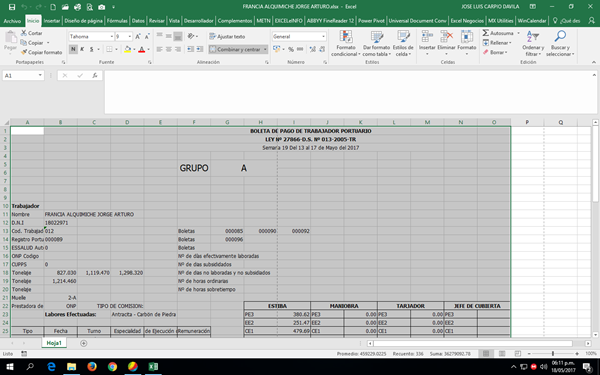Toggle bold N formatting button
Viewport: 600px width, 375px height.
tap(73, 49)
